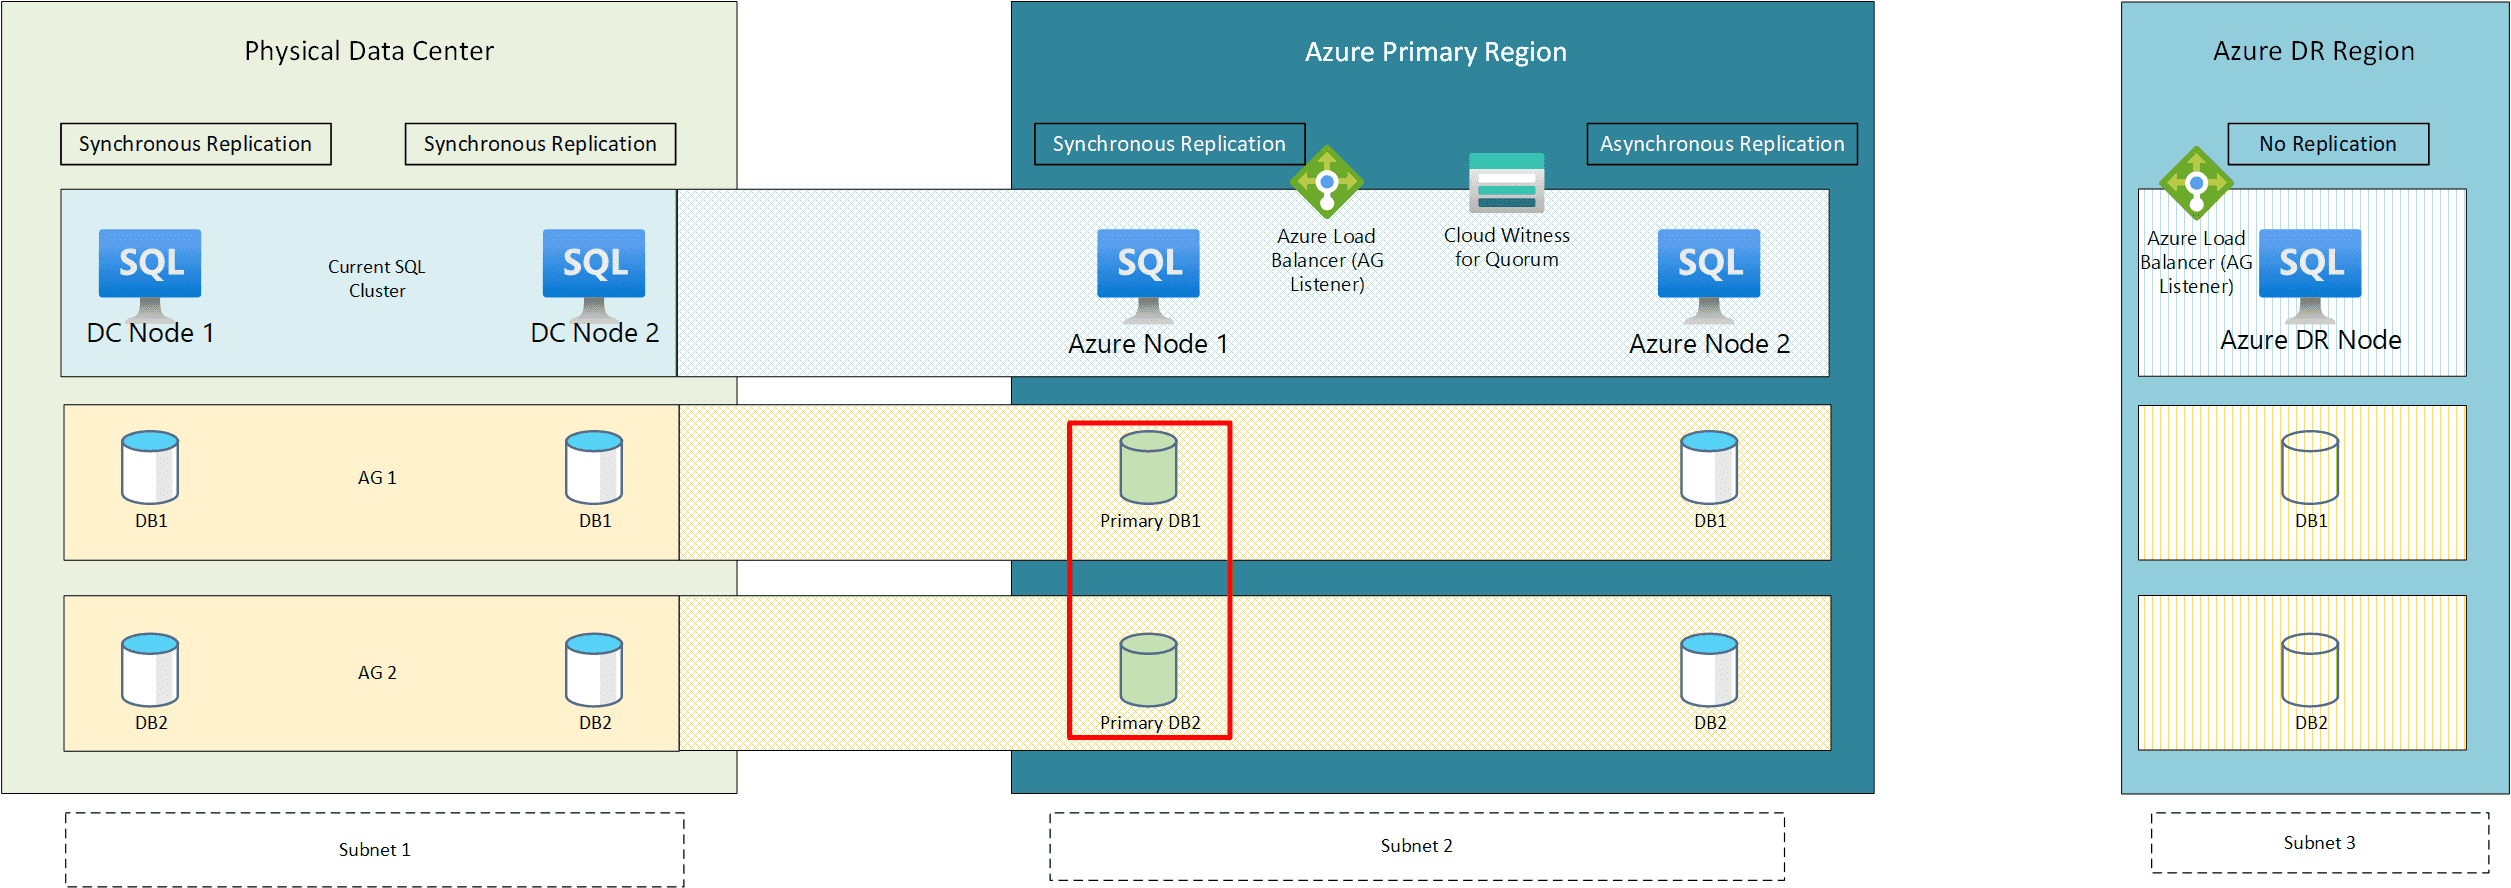Screen dimensions: 2511x888
Task: Click the DB2 cylinder under Azure Node 2
Action: (x=1709, y=669)
